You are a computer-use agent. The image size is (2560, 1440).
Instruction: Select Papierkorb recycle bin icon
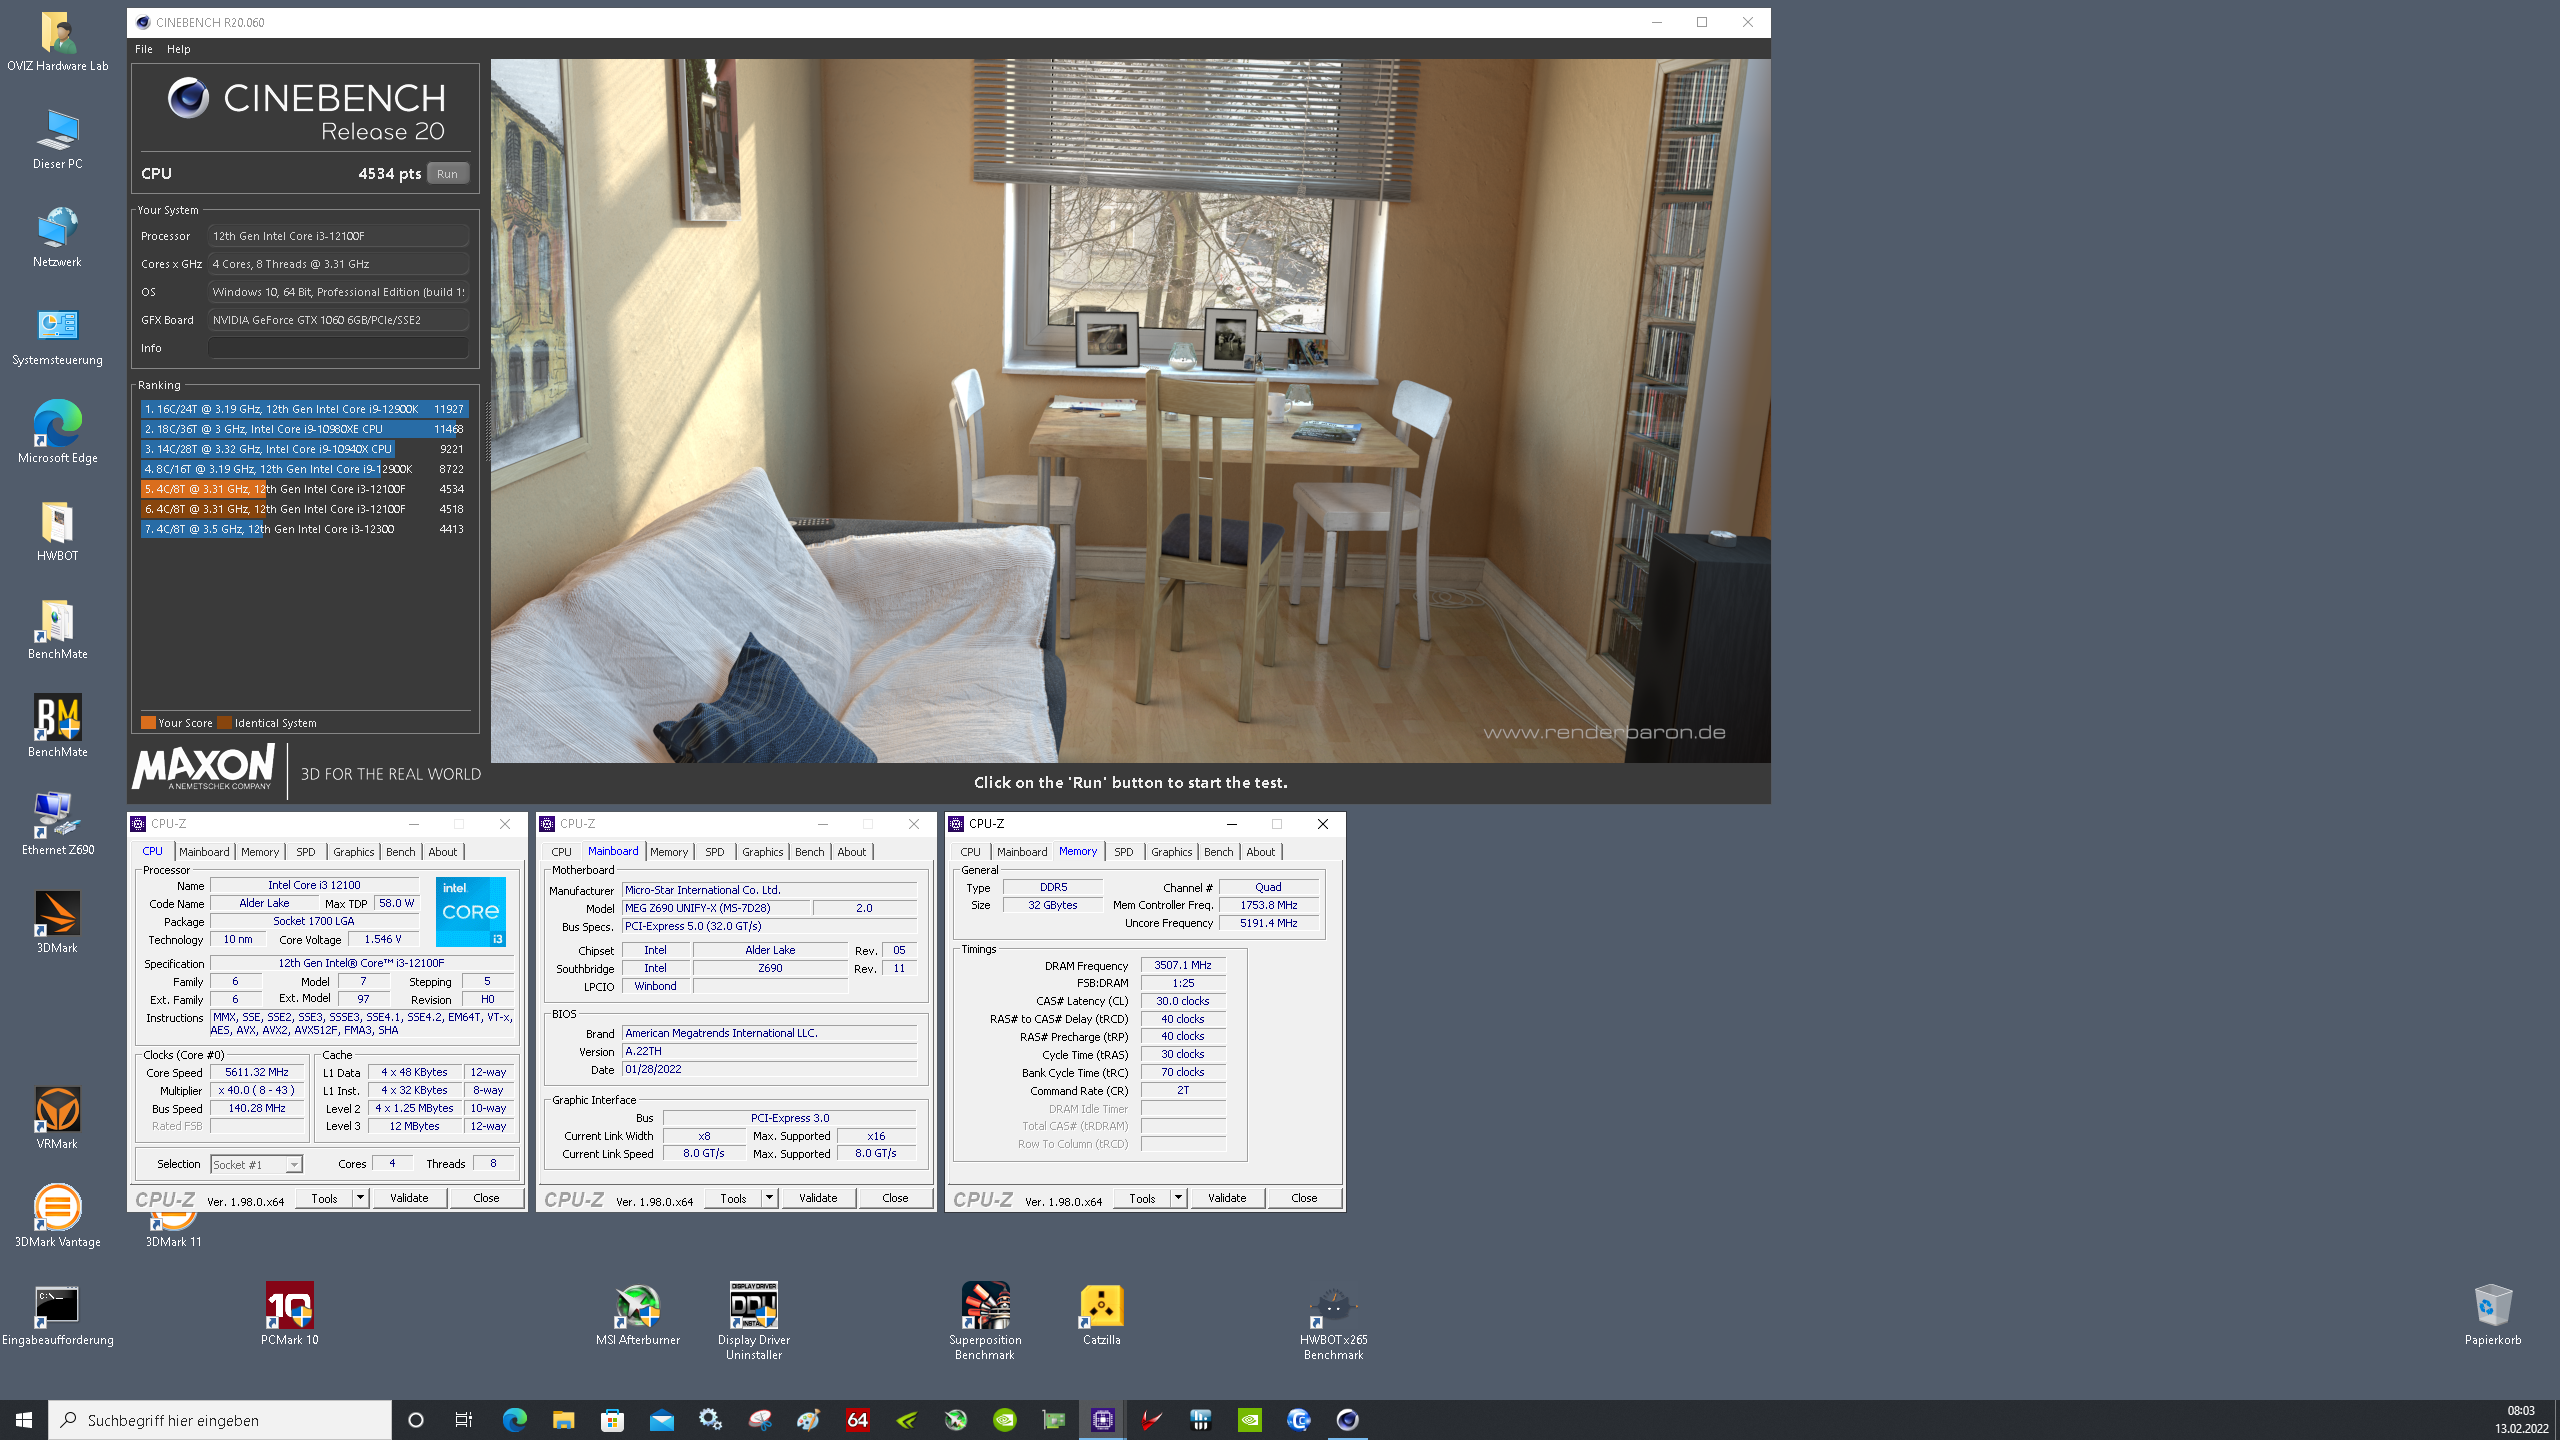pos(2492,1316)
